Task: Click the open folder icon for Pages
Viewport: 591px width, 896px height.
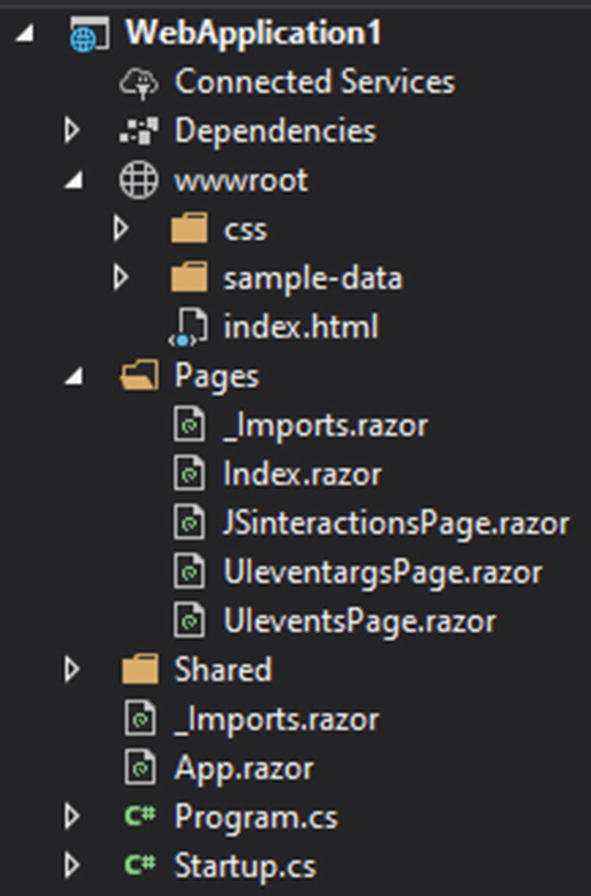Action: point(139,375)
